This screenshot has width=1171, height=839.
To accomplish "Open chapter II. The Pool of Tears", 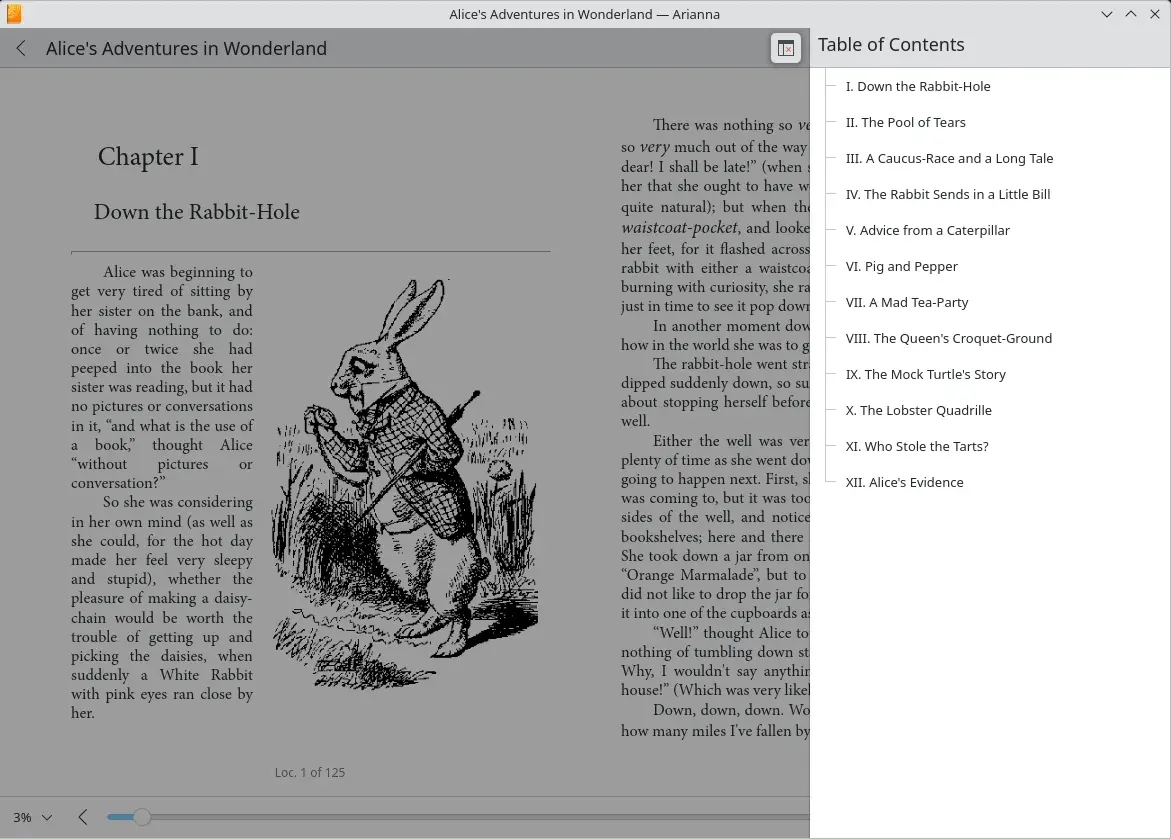I will 905,122.
